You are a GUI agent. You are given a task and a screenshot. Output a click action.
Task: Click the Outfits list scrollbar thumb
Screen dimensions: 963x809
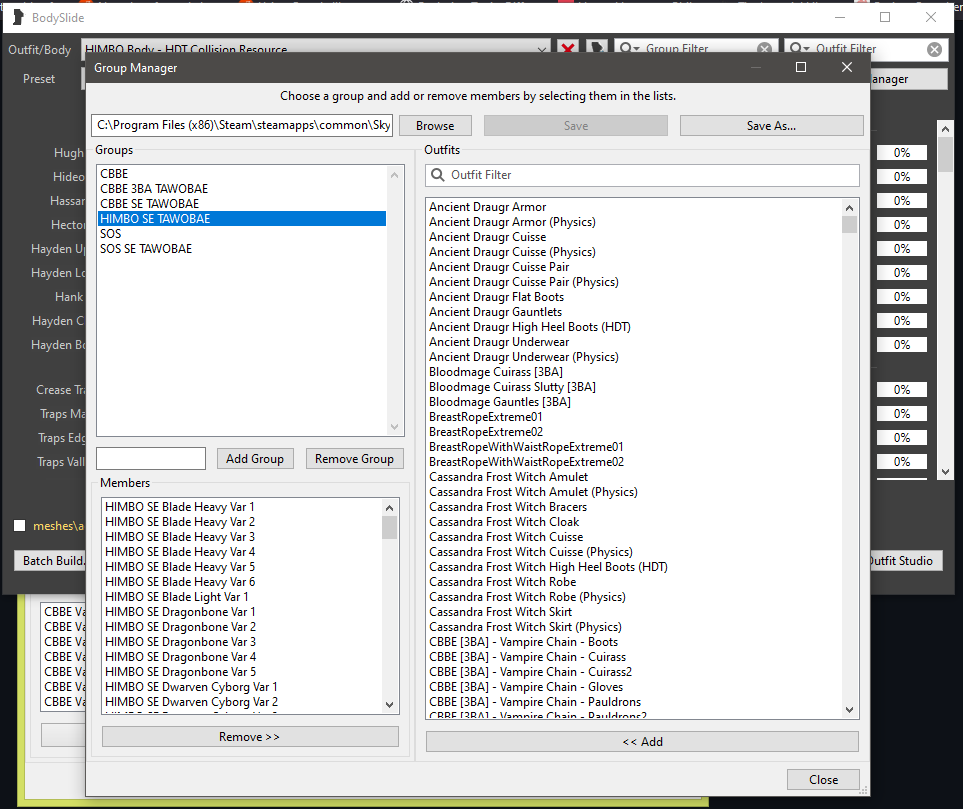[x=849, y=225]
